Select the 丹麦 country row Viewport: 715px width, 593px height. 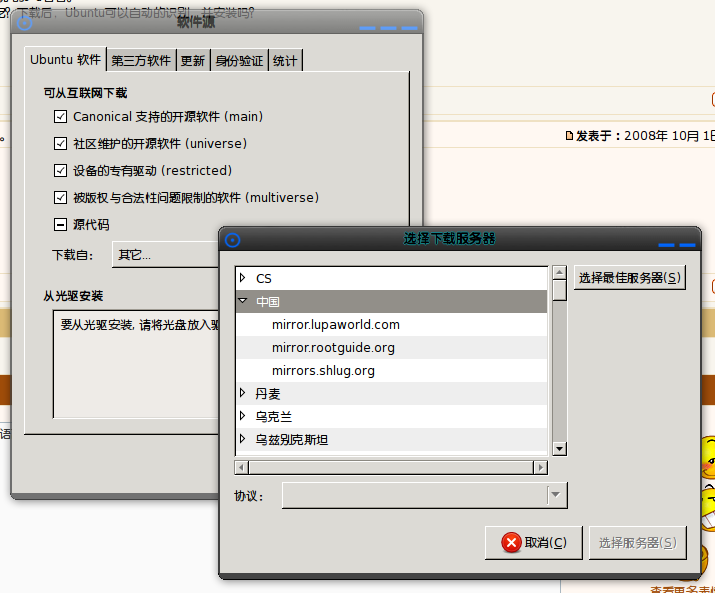tap(391, 394)
